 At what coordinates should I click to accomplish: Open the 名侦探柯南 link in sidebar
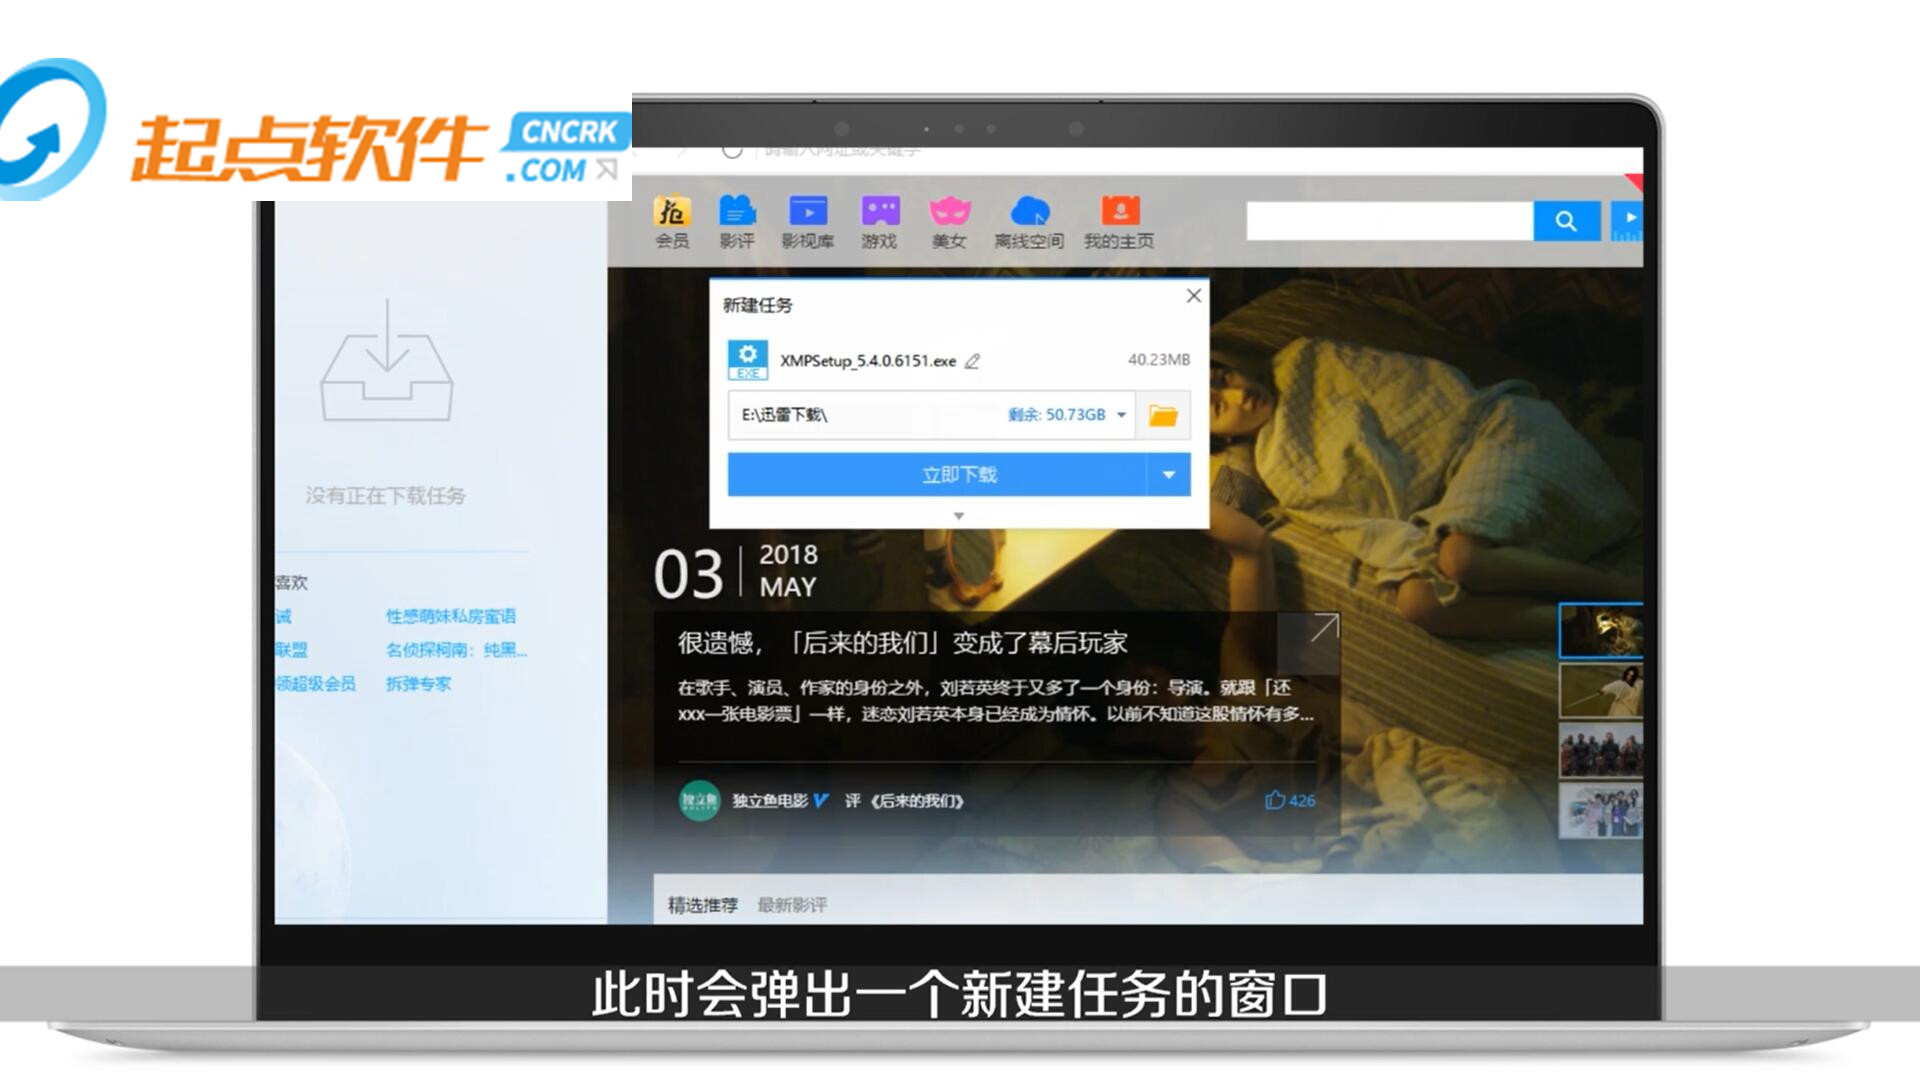point(456,650)
